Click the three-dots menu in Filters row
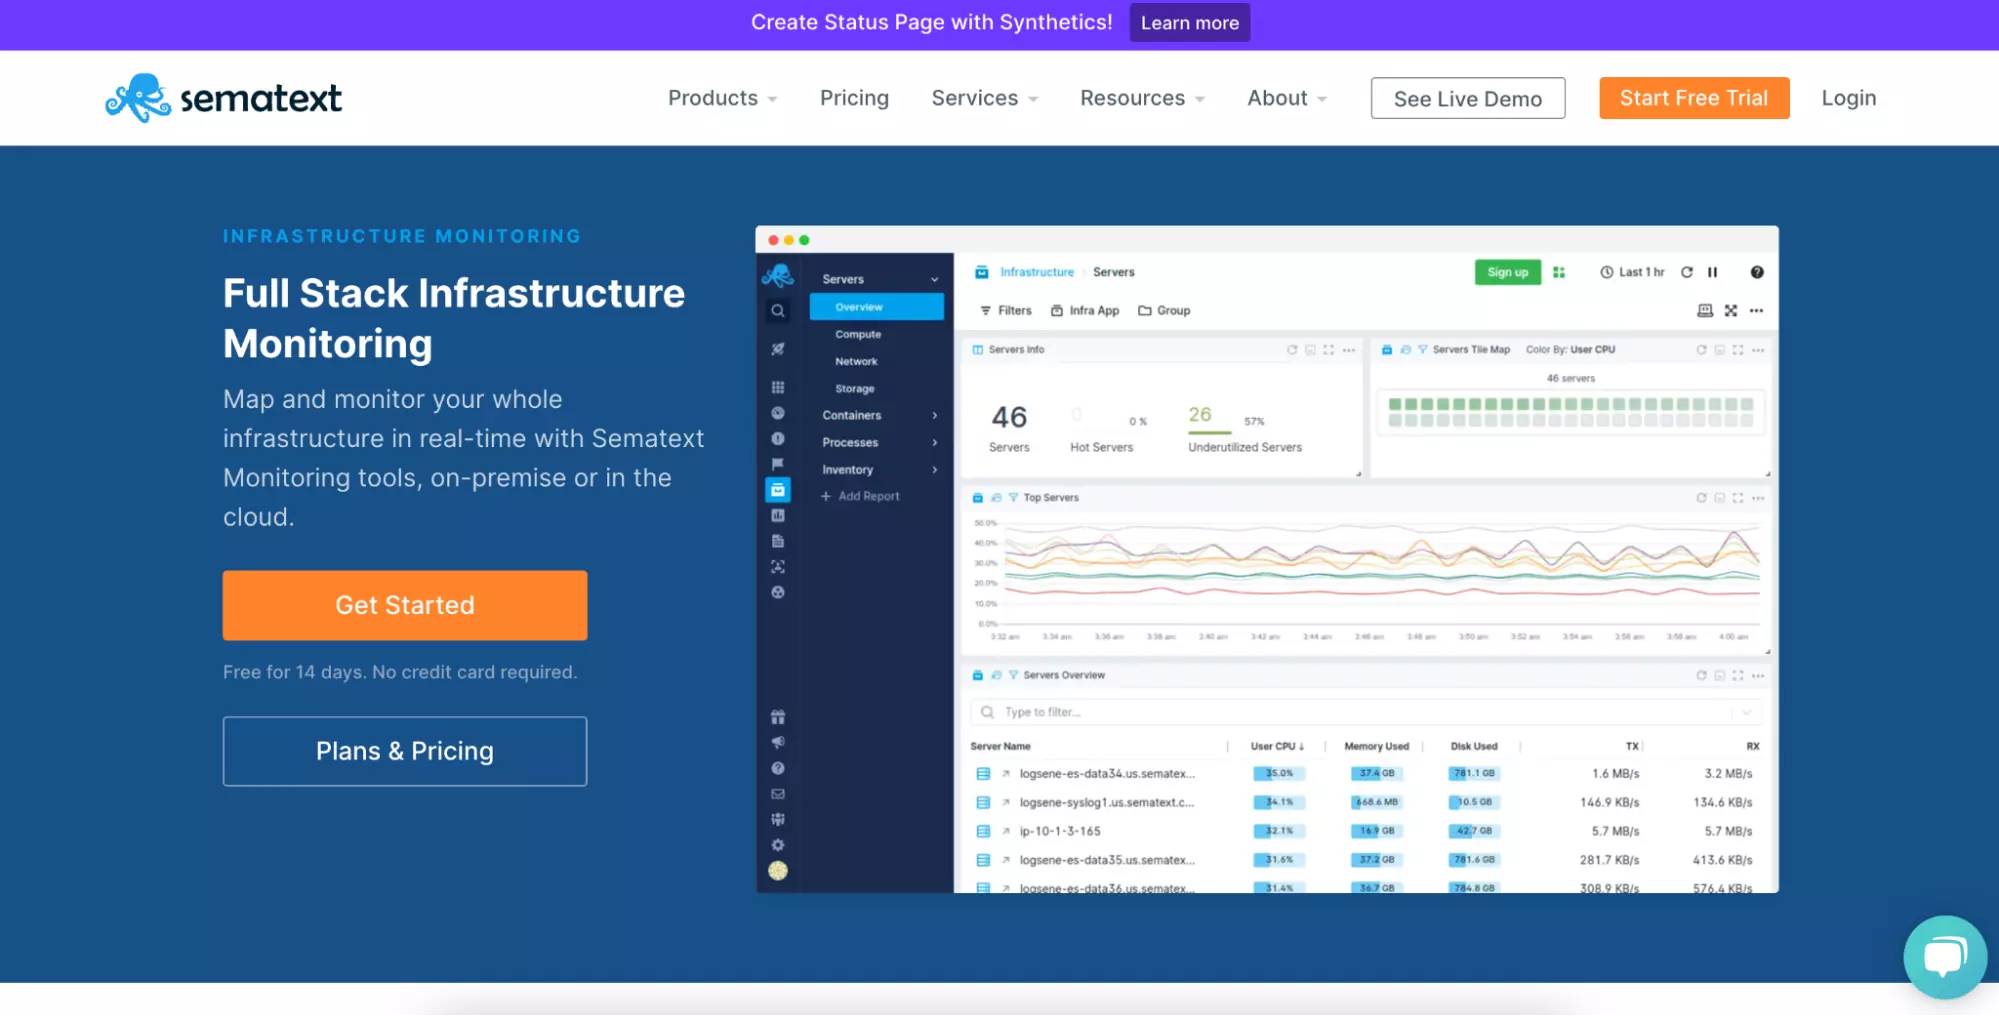The height and width of the screenshot is (1016, 1999). [x=1757, y=311]
